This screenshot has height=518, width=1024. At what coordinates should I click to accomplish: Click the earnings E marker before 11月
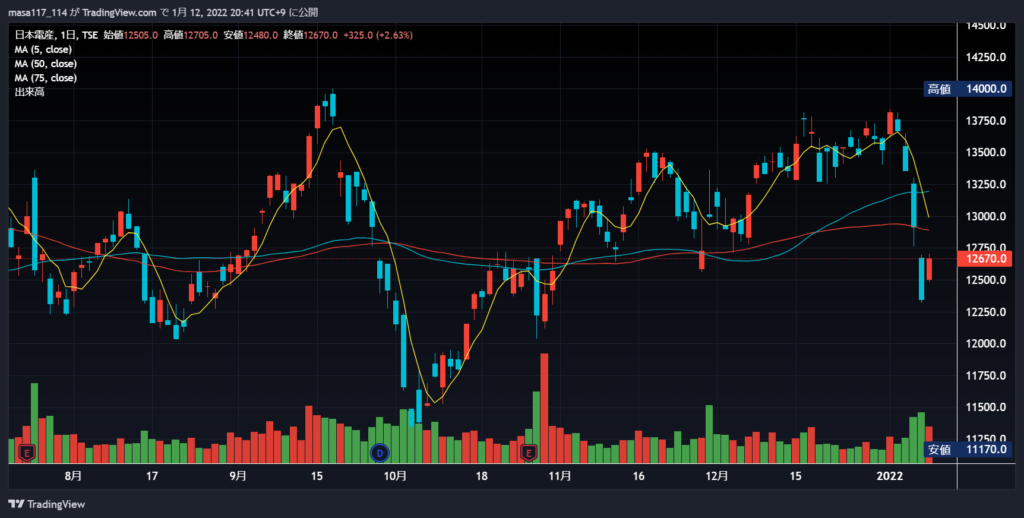coord(529,452)
